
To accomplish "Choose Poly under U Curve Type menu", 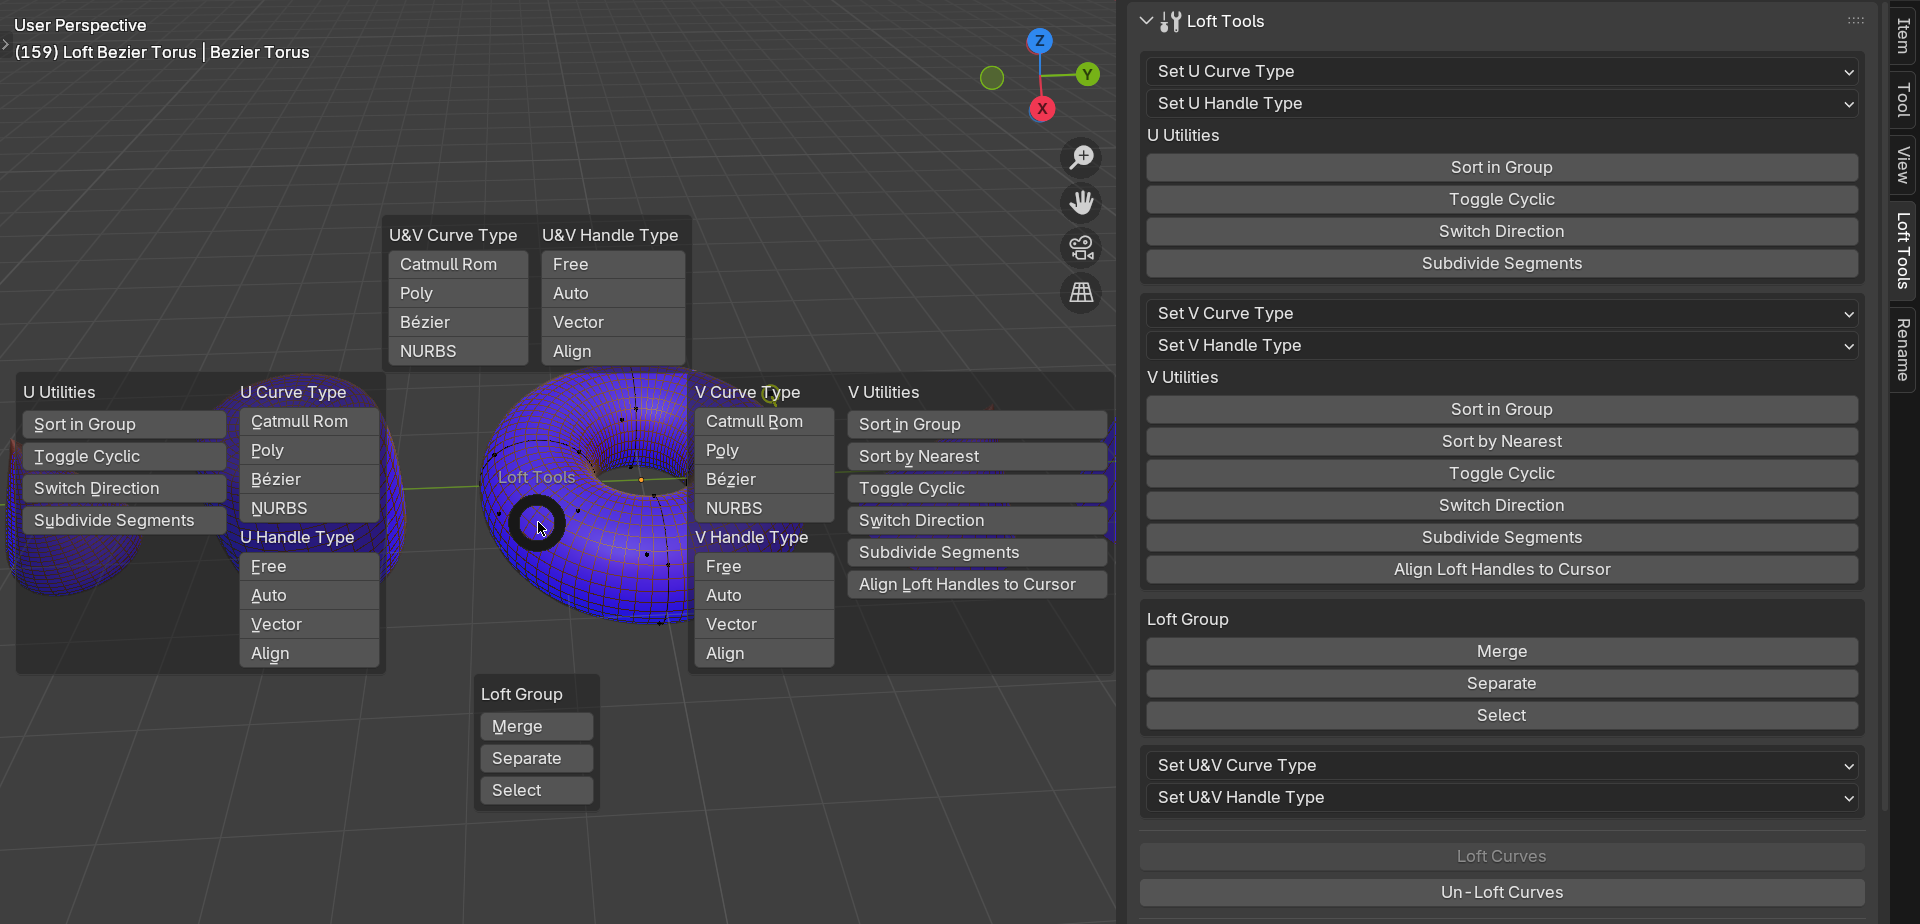I will click(x=309, y=450).
